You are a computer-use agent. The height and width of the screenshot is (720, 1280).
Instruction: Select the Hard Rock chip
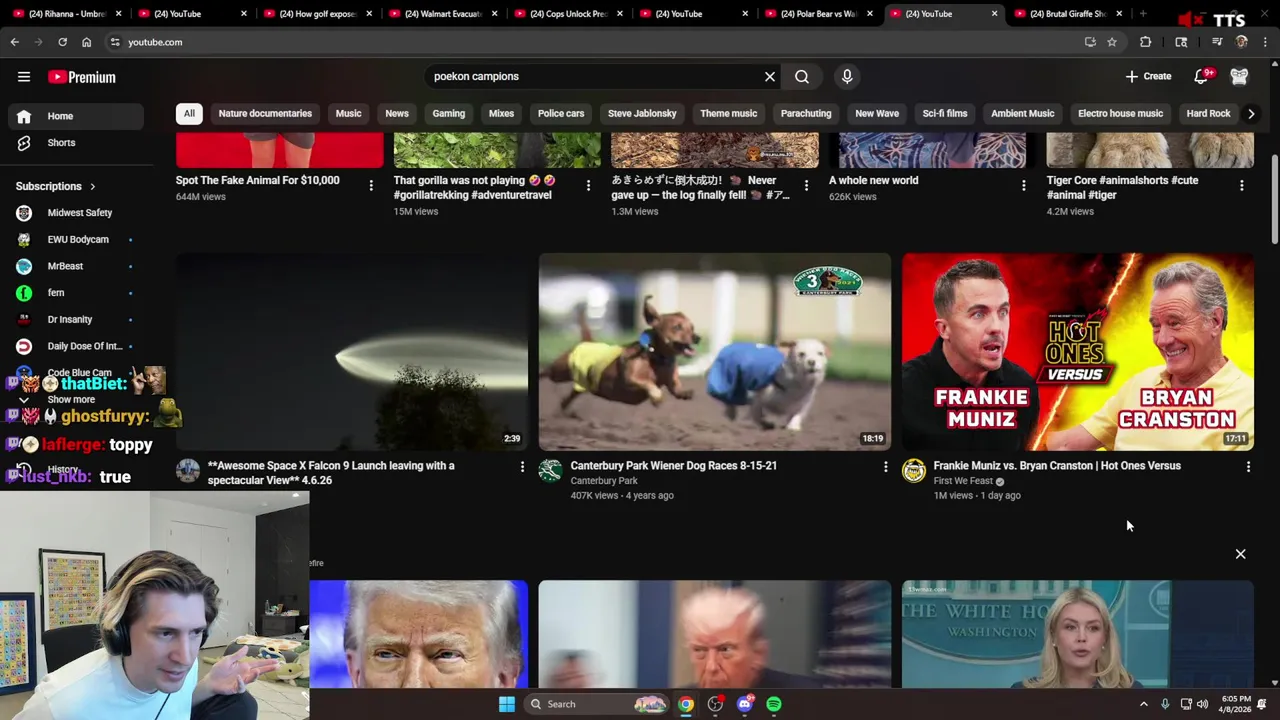[1208, 113]
